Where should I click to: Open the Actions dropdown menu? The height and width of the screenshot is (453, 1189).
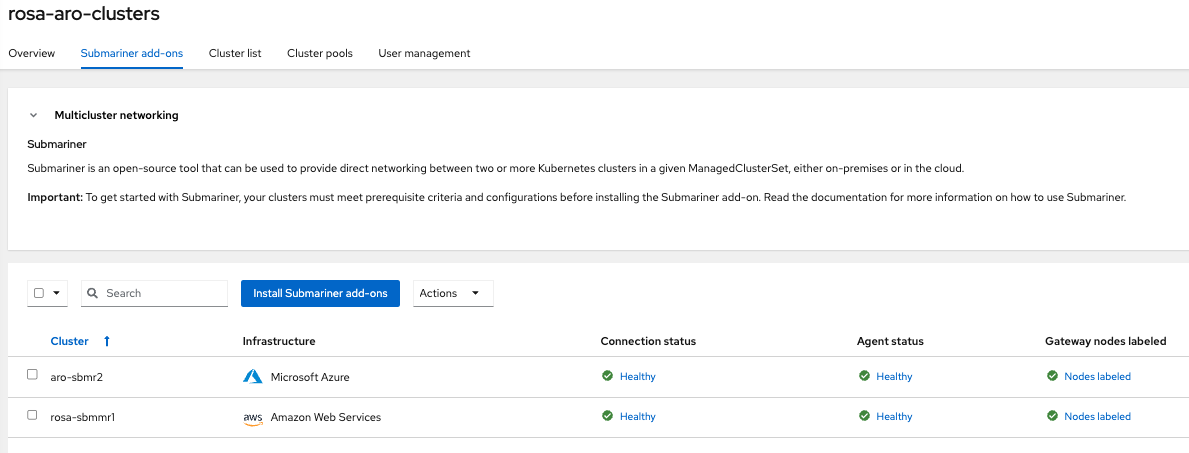(x=452, y=293)
